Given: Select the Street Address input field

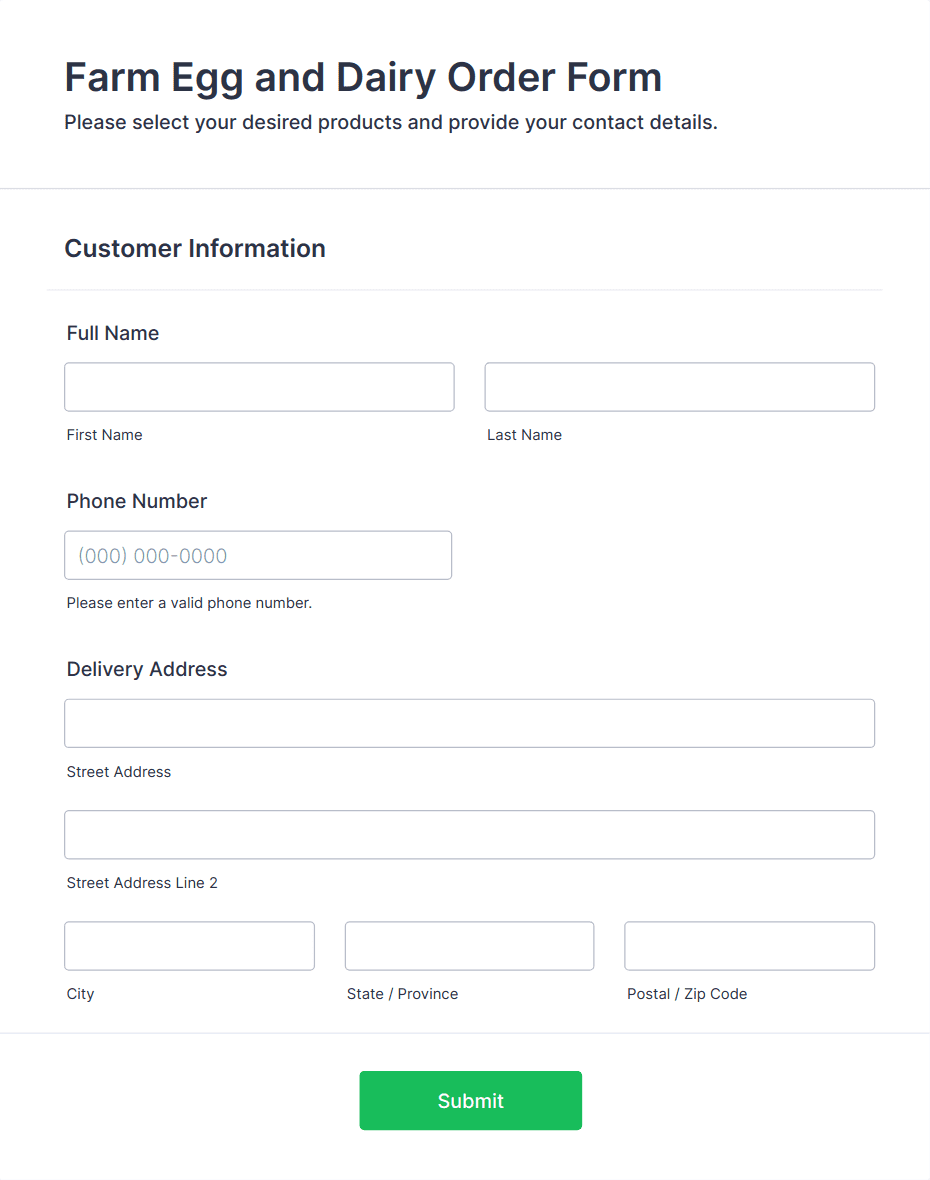Looking at the screenshot, I should 469,723.
